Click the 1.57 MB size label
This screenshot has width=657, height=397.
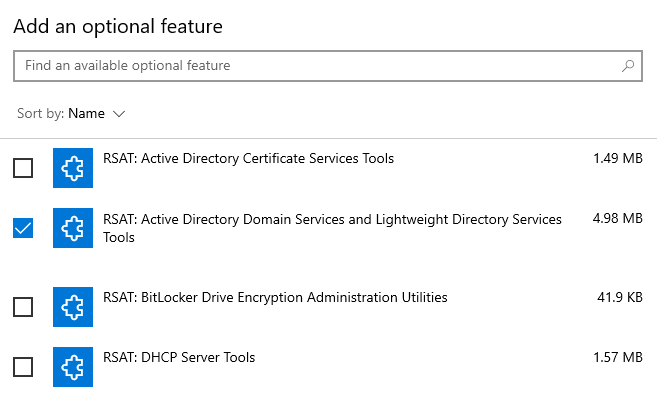pyautogui.click(x=618, y=358)
